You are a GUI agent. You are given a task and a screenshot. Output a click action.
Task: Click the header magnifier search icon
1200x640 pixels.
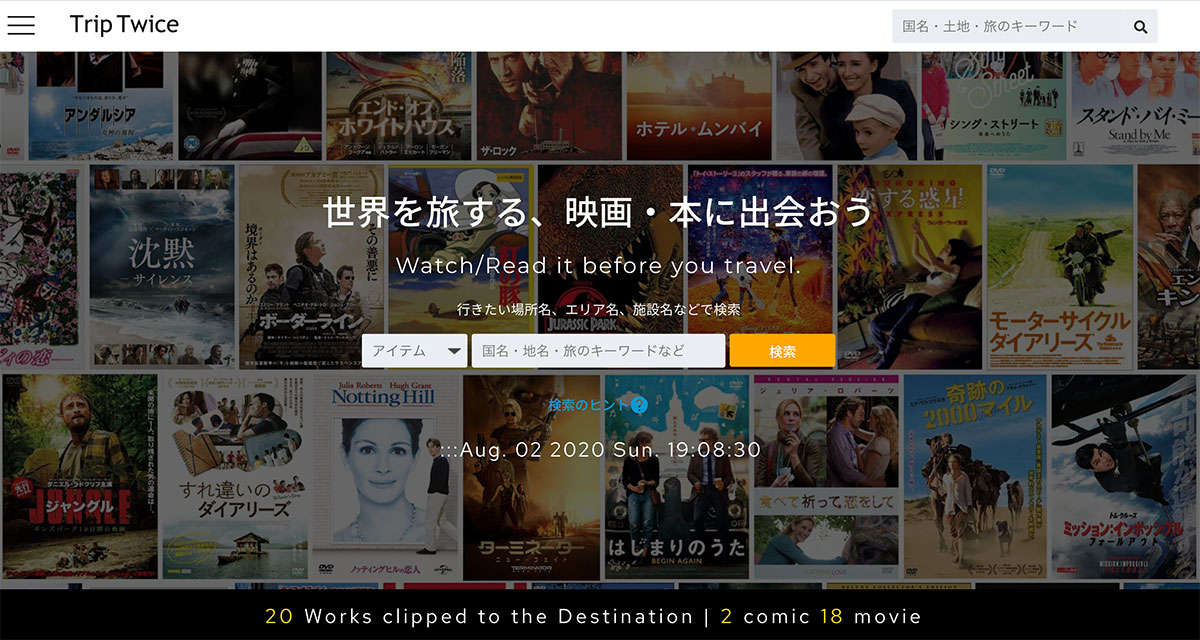point(1141,27)
